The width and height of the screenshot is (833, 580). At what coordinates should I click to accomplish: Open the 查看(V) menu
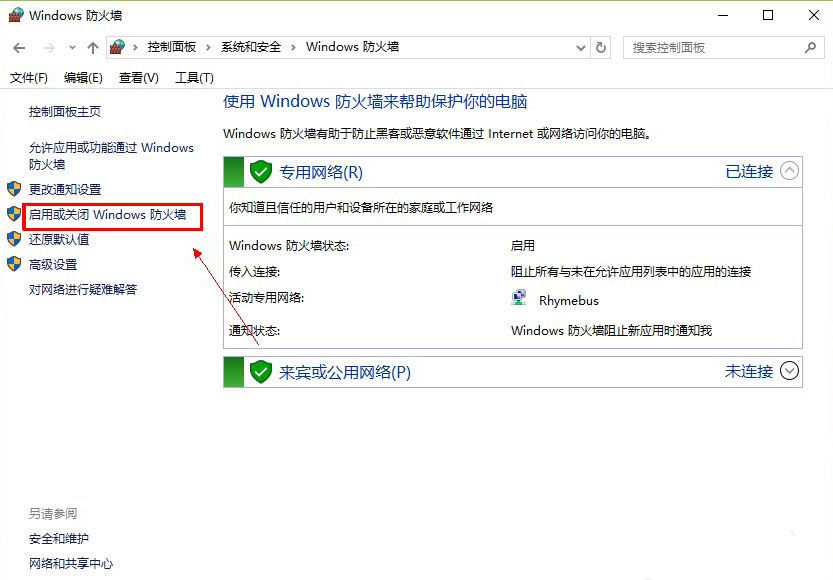pyautogui.click(x=139, y=78)
